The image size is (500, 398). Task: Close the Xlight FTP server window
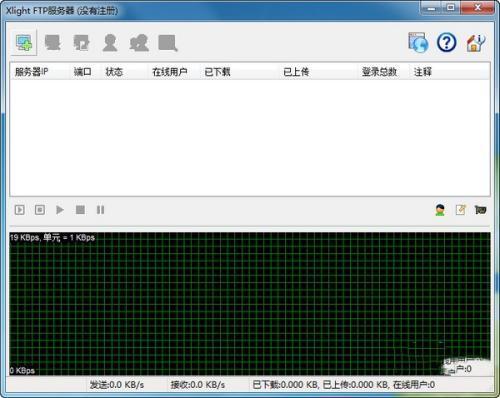(x=477, y=8)
